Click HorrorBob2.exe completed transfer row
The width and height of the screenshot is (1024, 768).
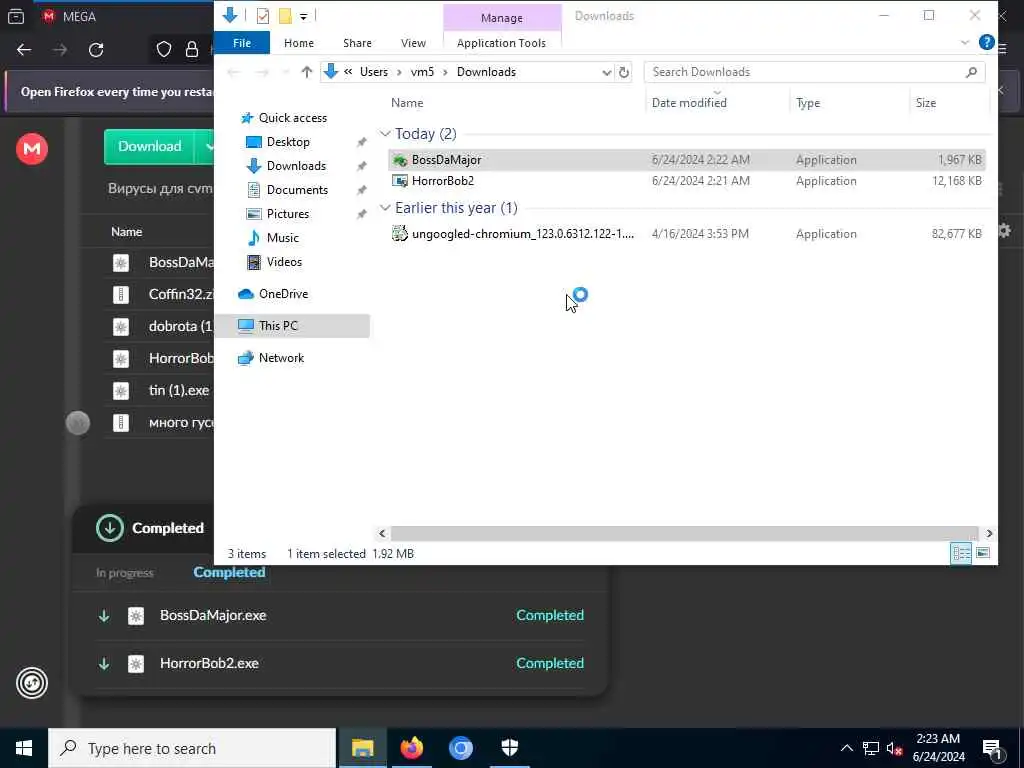[340, 664]
